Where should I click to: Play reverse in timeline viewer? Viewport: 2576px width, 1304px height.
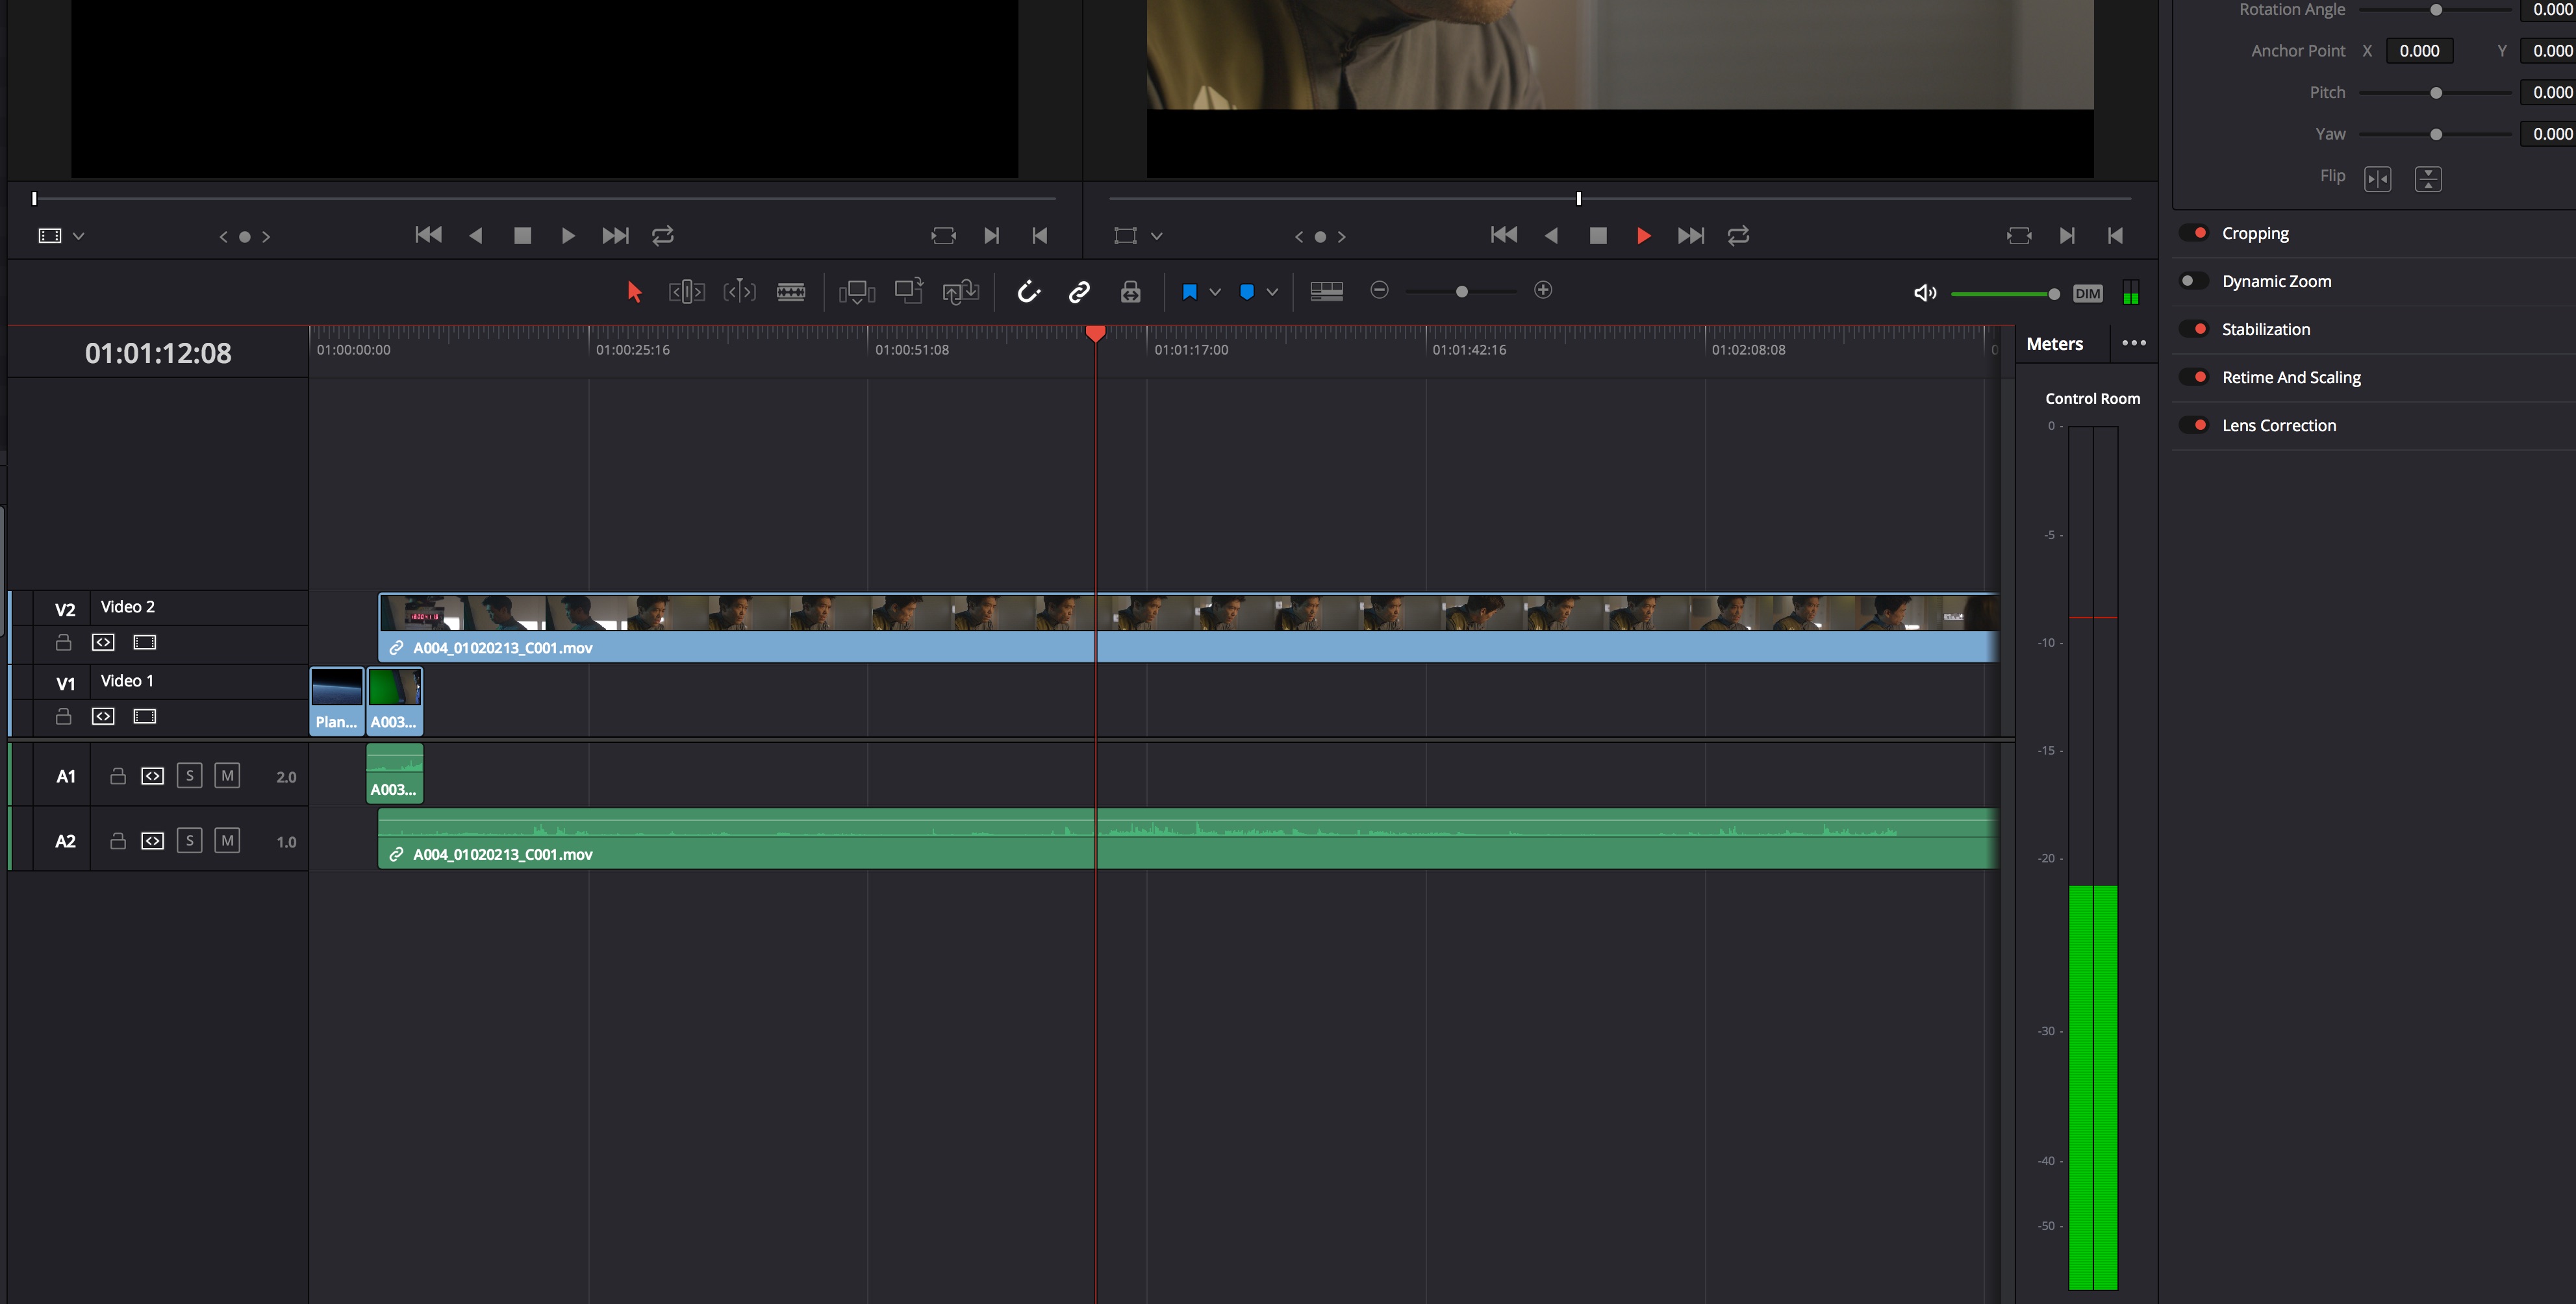[x=1551, y=236]
